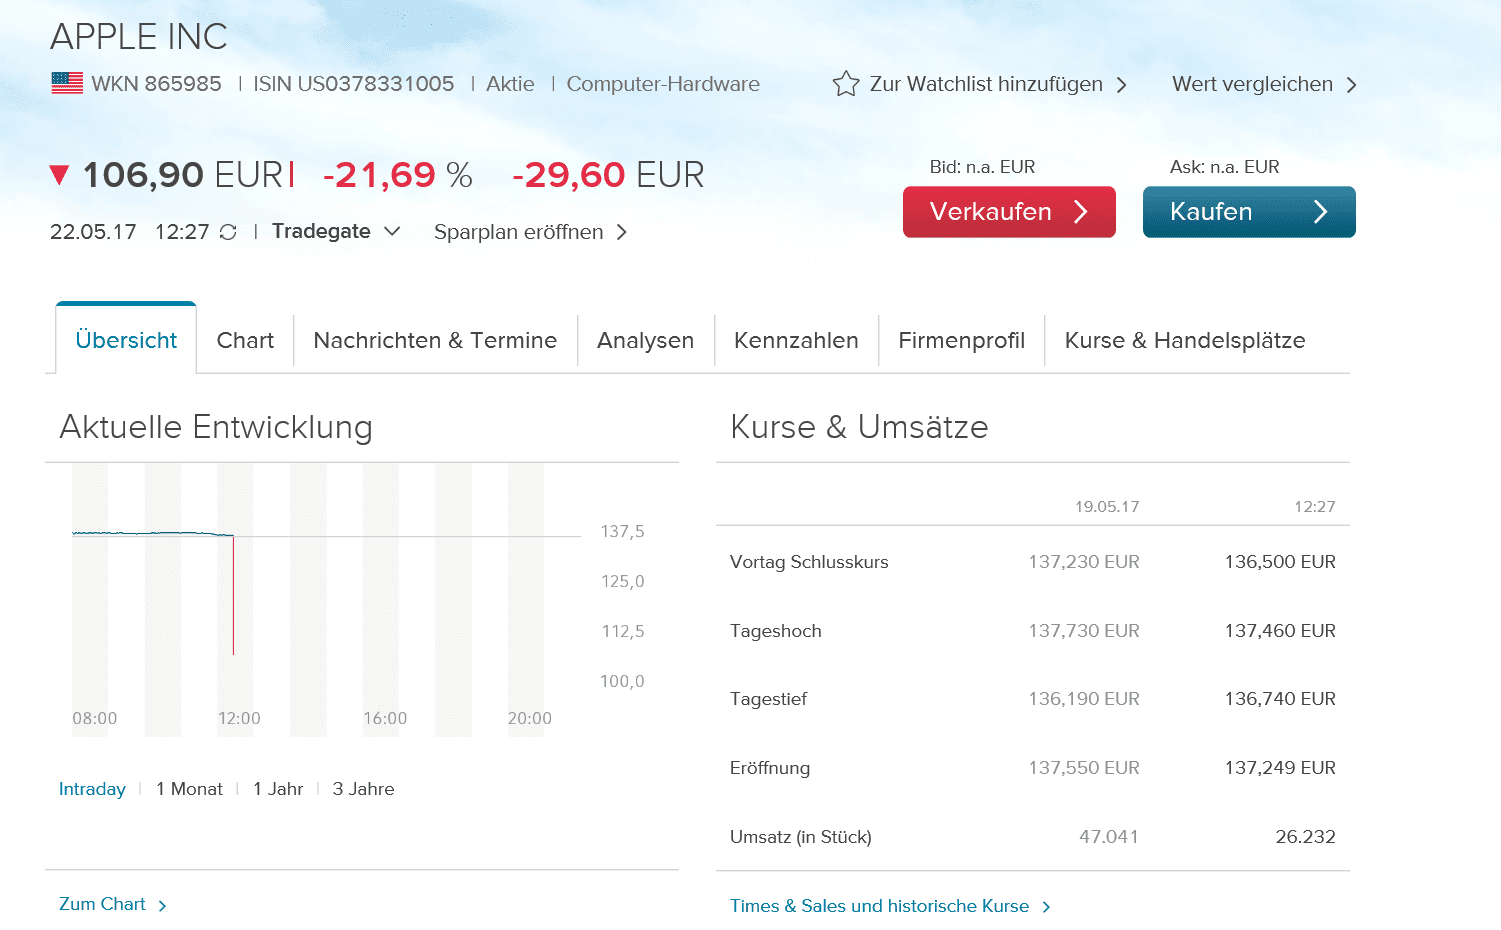Open the Kennzahlen tab
The width and height of the screenshot is (1501, 930).
[x=796, y=340]
